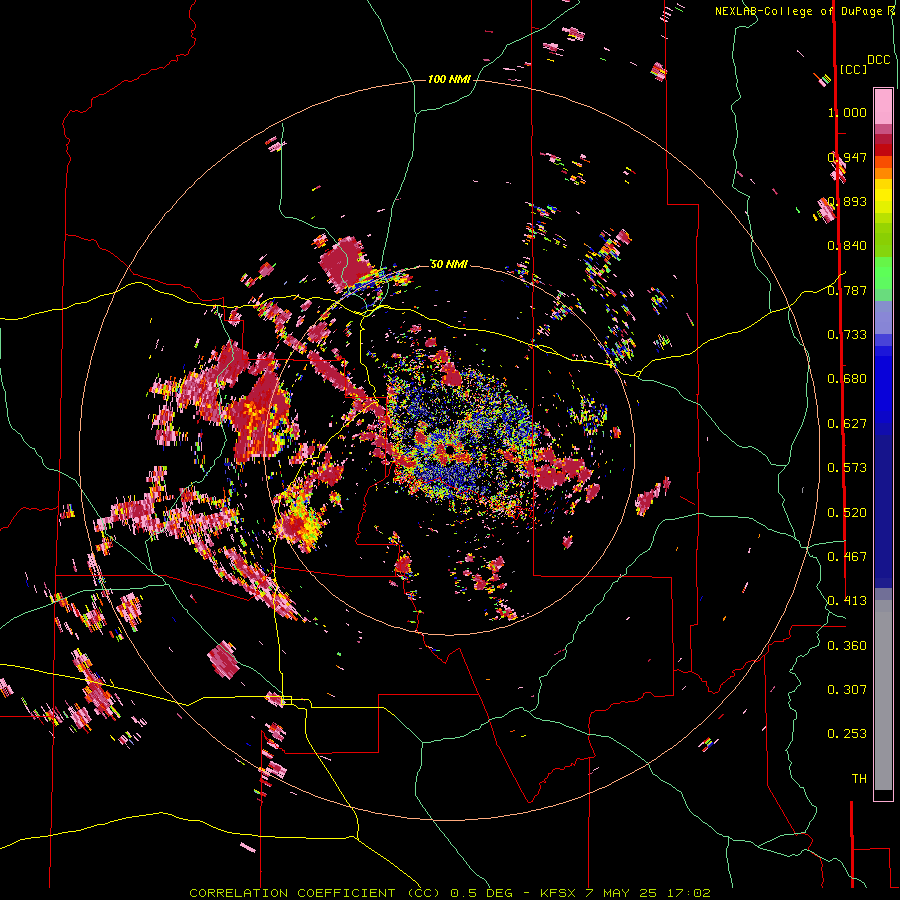This screenshot has width=900, height=900.
Task: Pick the bright green band in the color scale
Action: pyautogui.click(x=883, y=273)
